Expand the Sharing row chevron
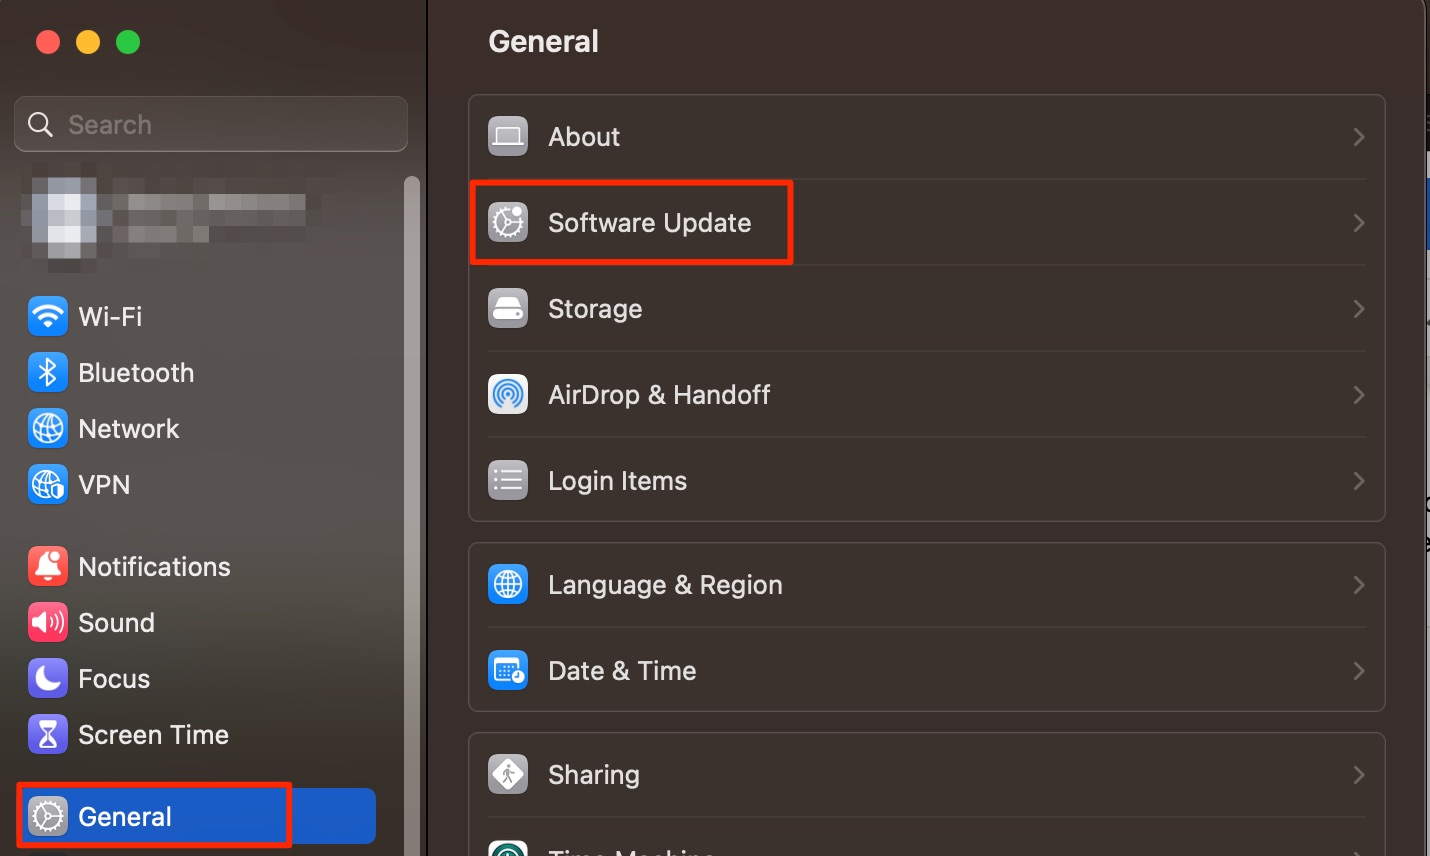1430x856 pixels. pyautogui.click(x=1359, y=775)
